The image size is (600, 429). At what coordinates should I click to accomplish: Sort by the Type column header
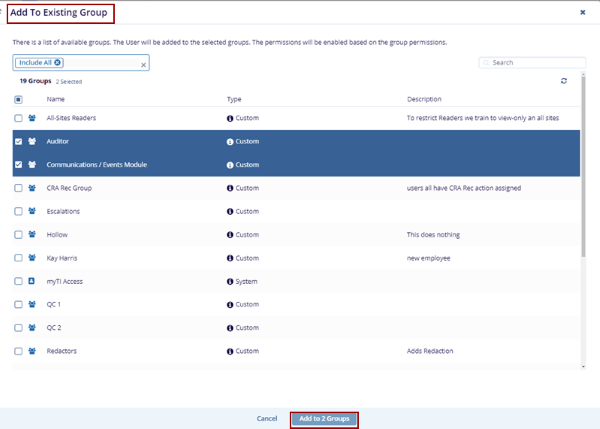coord(234,99)
